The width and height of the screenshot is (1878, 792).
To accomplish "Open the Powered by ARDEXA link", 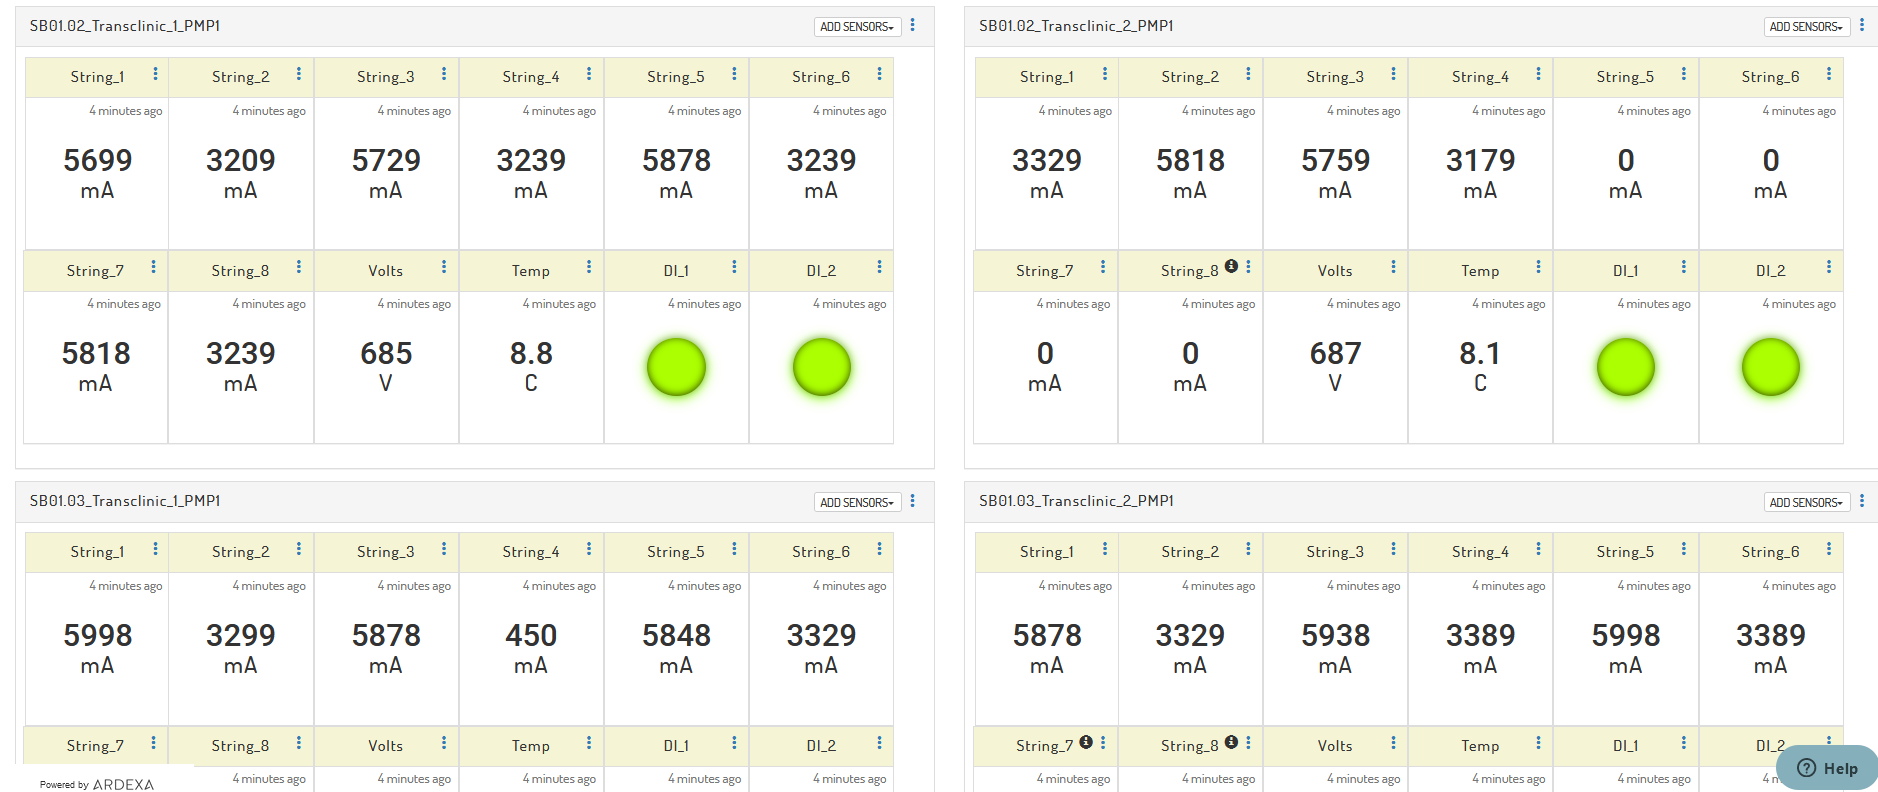I will click(97, 784).
